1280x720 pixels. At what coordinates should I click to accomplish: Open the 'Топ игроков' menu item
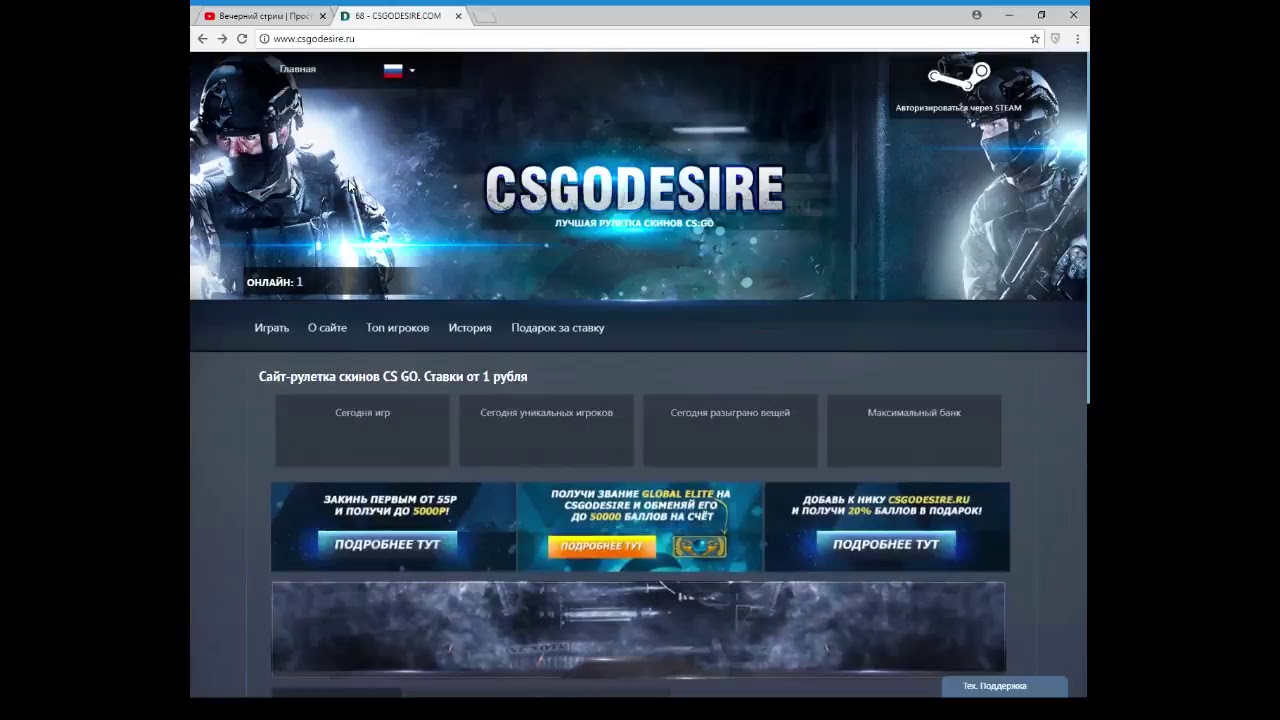(397, 328)
